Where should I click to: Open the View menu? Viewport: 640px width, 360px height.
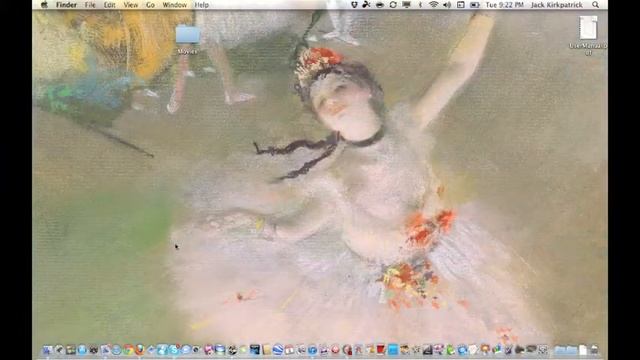click(x=131, y=5)
